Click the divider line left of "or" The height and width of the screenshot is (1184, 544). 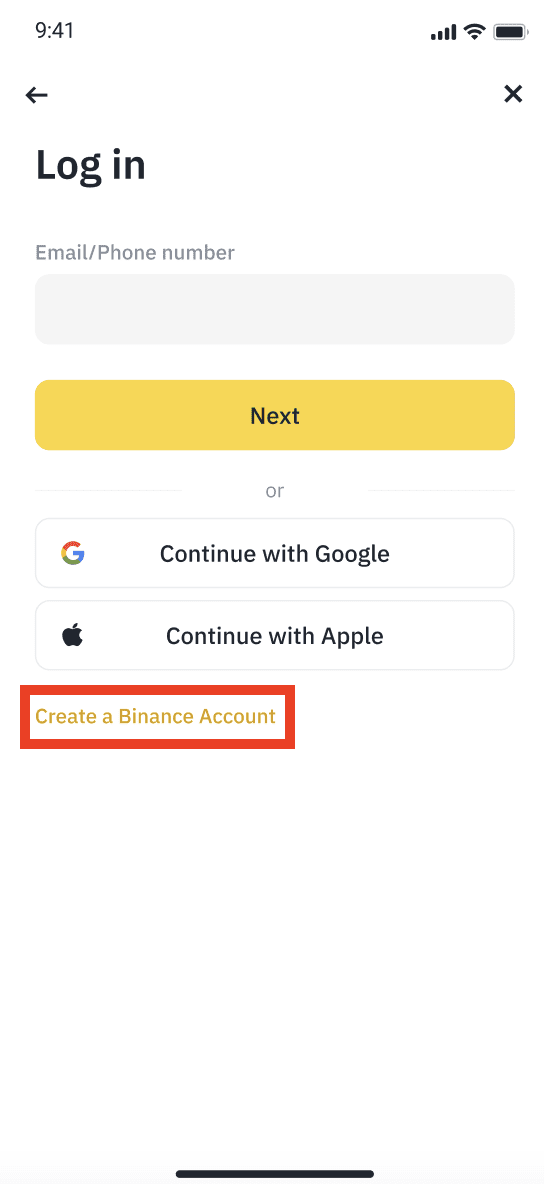click(x=108, y=491)
